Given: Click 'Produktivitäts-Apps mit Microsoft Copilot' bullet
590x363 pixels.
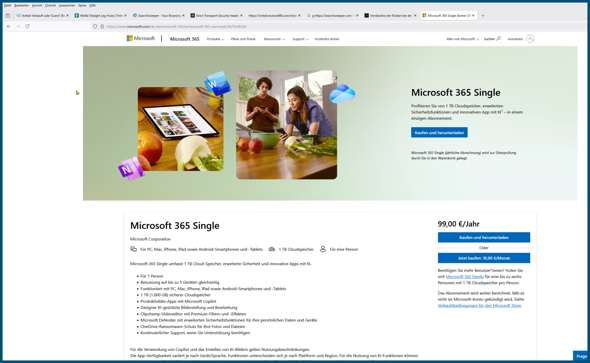Looking at the screenshot, I should pyautogui.click(x=178, y=301).
